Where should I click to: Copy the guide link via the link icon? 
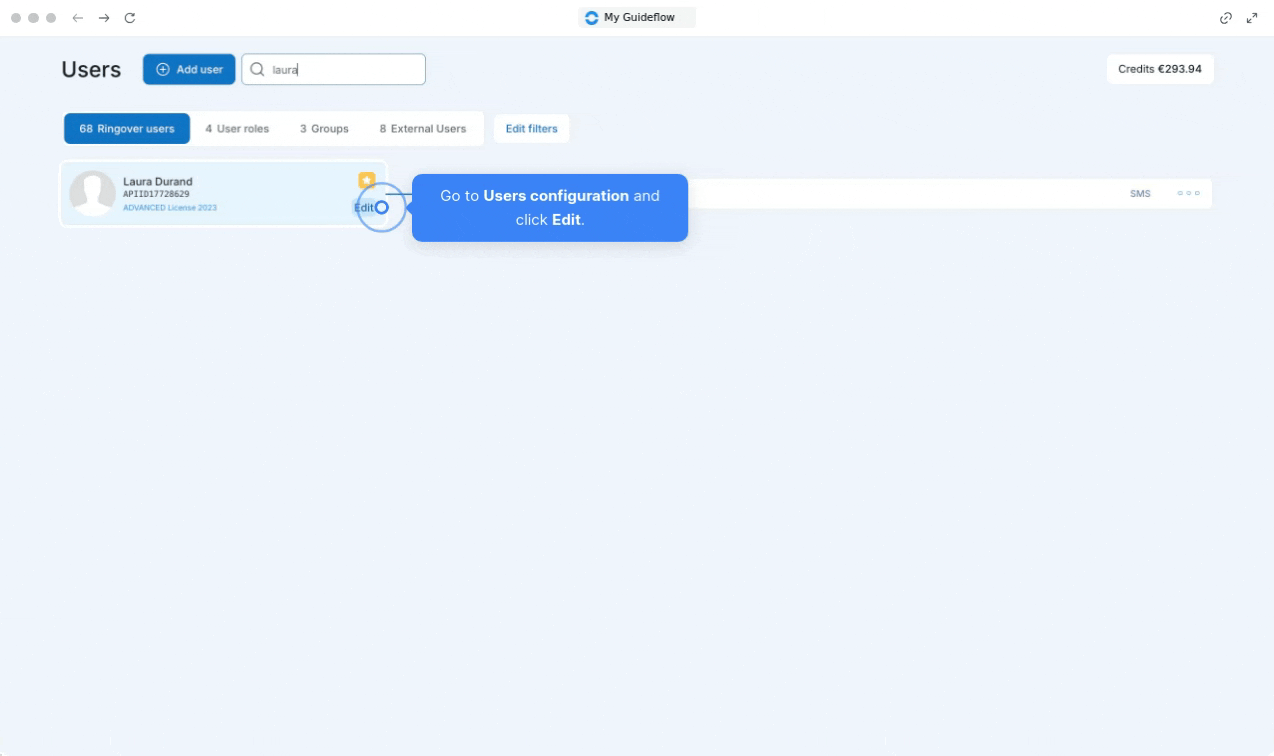pyautogui.click(x=1226, y=18)
